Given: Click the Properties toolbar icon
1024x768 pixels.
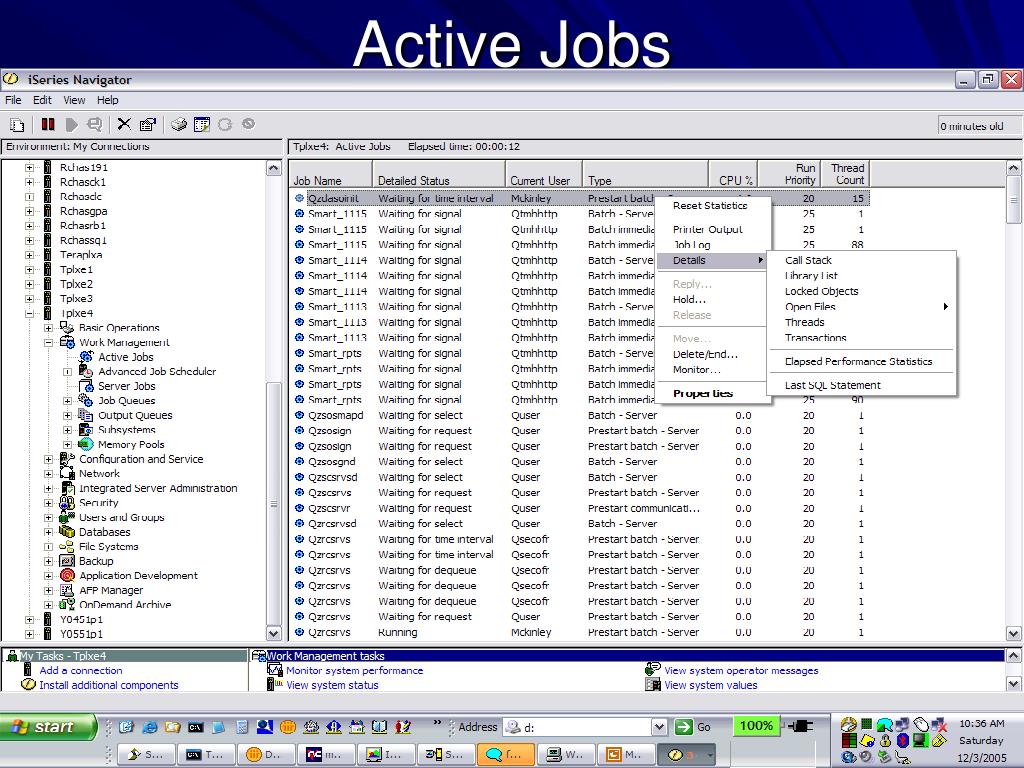Looking at the screenshot, I should [x=148, y=124].
